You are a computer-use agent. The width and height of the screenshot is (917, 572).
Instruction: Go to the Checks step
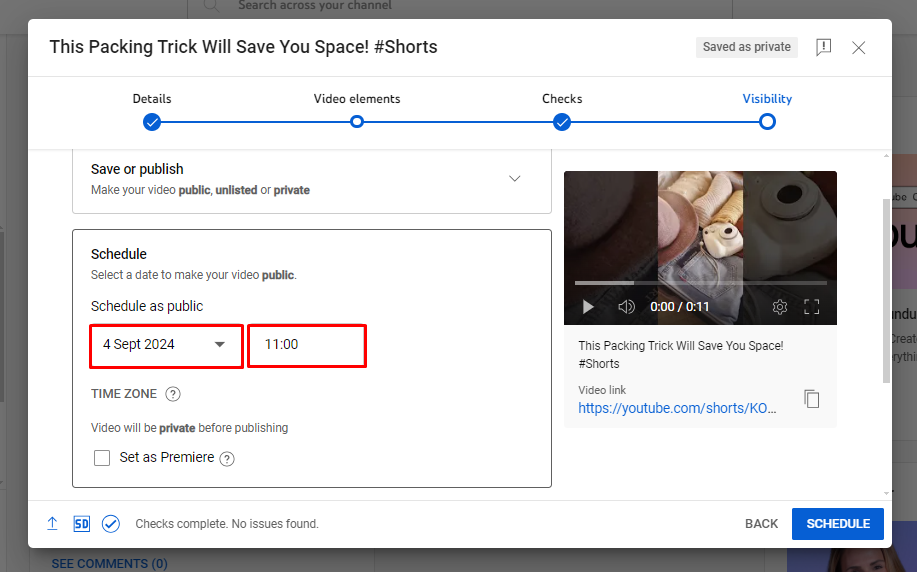tap(562, 122)
